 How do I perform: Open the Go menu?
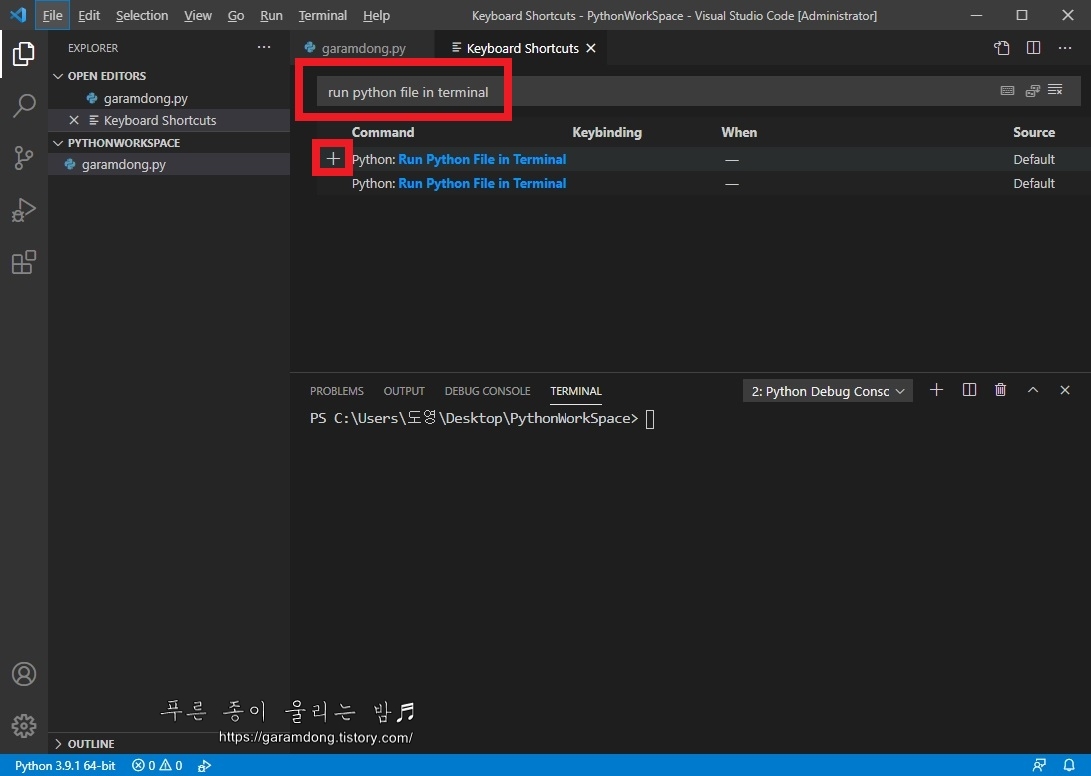[x=236, y=15]
